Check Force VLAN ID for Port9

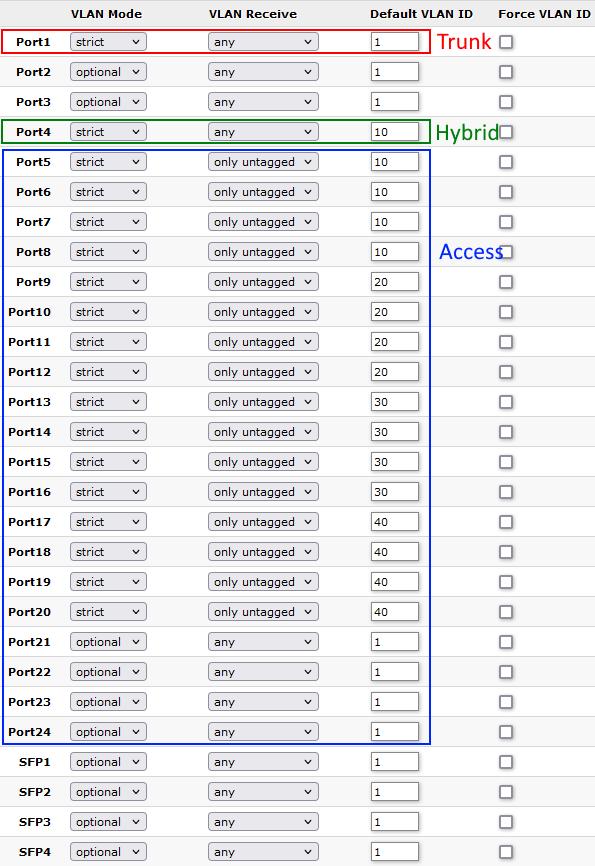tap(506, 282)
